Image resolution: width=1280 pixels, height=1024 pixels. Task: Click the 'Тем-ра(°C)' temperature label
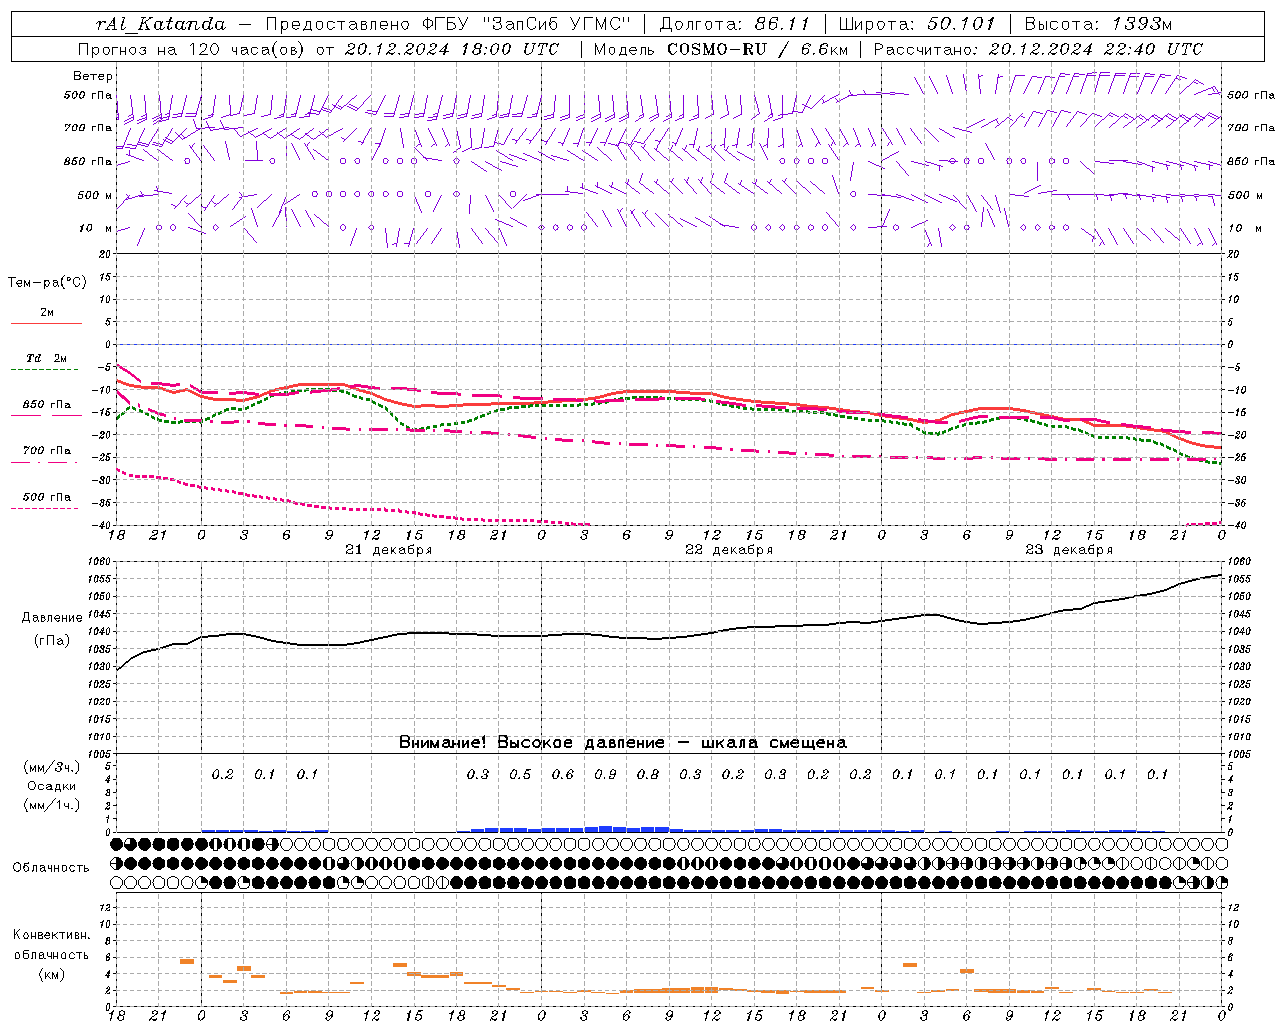[x=47, y=283]
